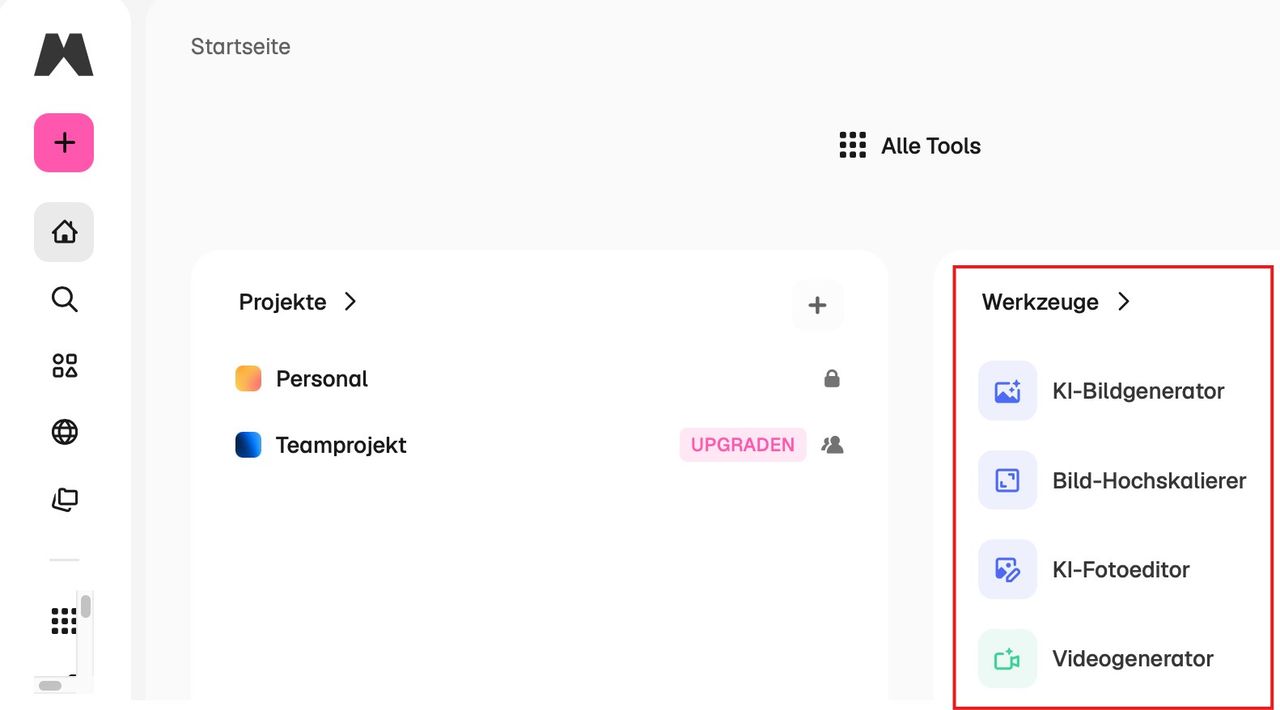Expand the Werkzeuge section chevron
Viewport: 1280px width, 710px height.
click(x=1124, y=301)
